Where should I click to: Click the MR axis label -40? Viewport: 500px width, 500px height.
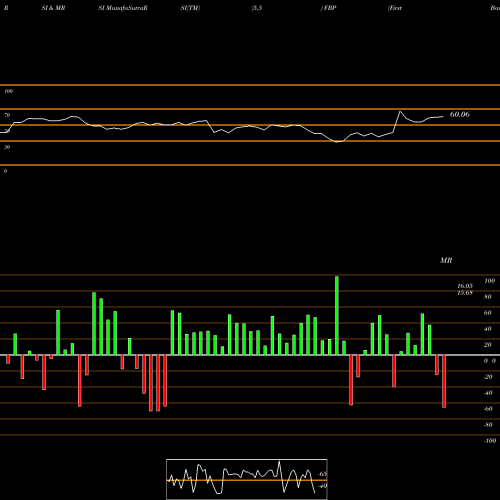(x=488, y=393)
